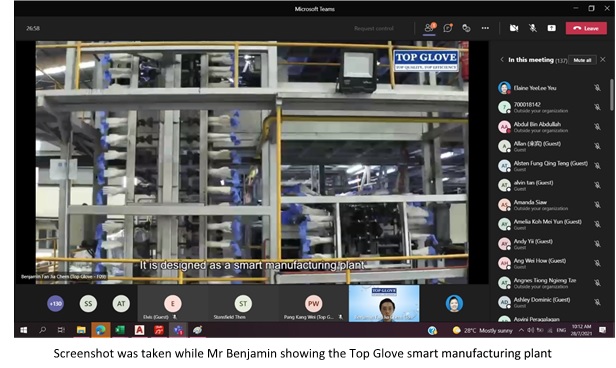The height and width of the screenshot is (368, 616).
Task: Click muted mic icon beside alvin tan
Action: [597, 185]
